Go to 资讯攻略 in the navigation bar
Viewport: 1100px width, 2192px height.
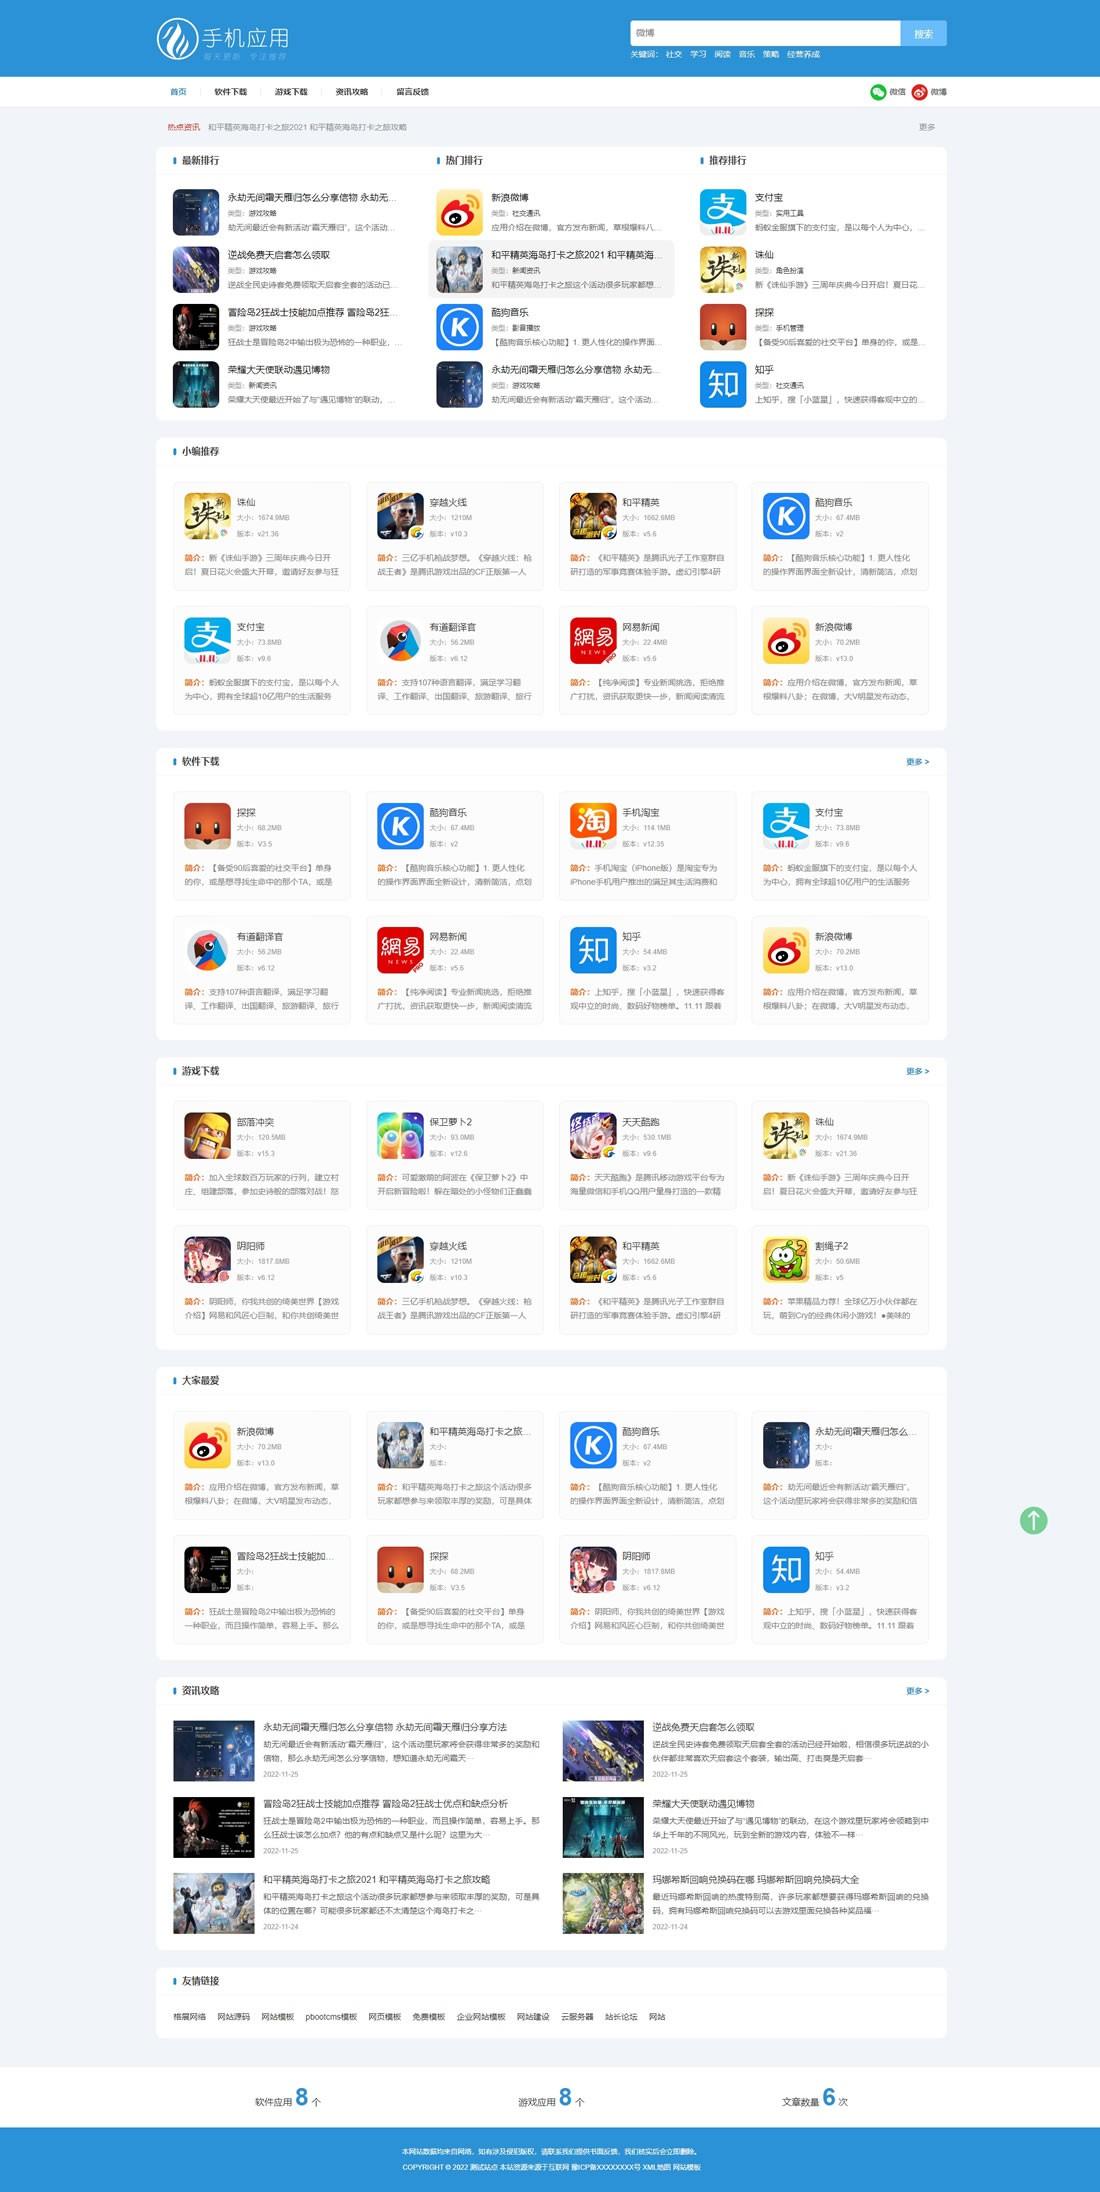coord(351,92)
